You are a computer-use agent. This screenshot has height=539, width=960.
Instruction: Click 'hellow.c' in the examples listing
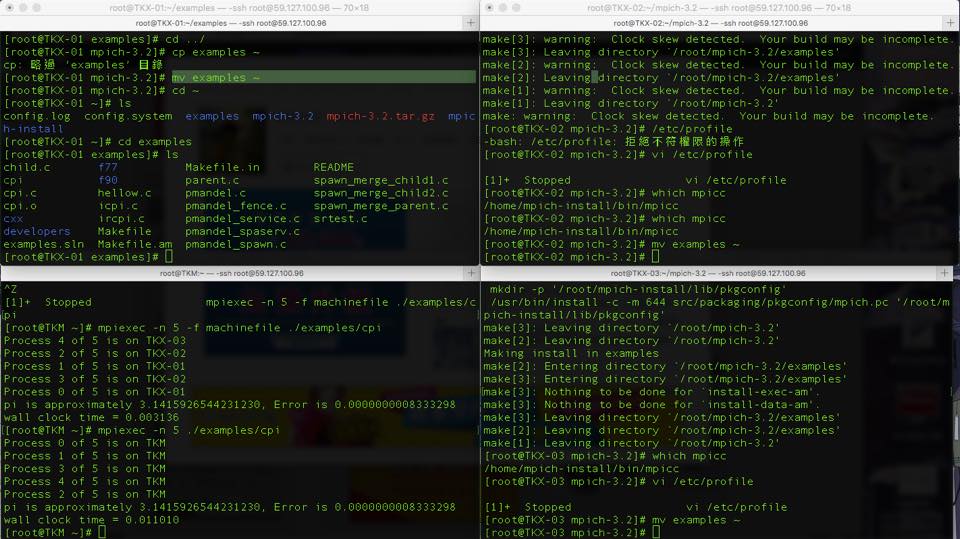pyautogui.click(x=124, y=193)
